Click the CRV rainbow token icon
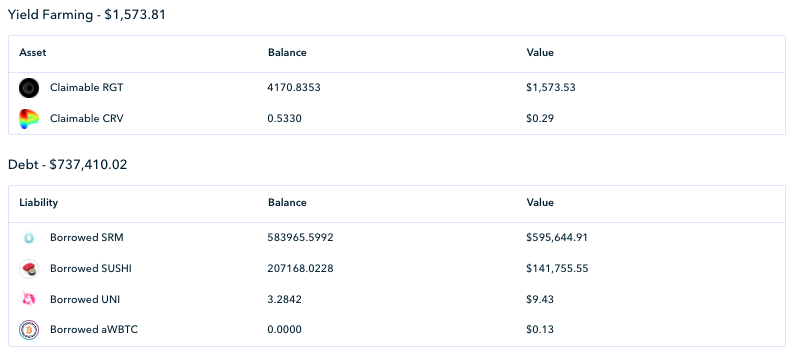Image resolution: width=799 pixels, height=361 pixels. pos(29,118)
